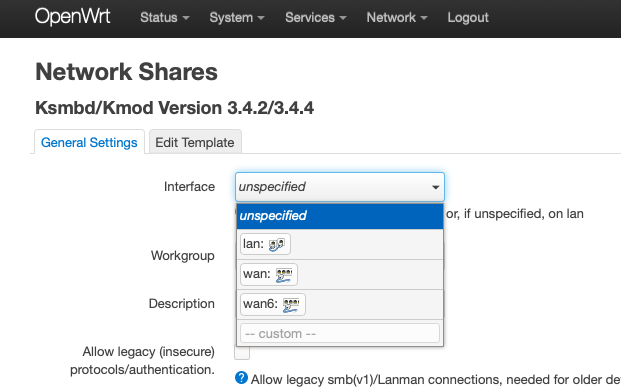The image size is (621, 388).
Task: Click the Allow legacy smb(v1)/Lanman help text
Action: coord(436,379)
